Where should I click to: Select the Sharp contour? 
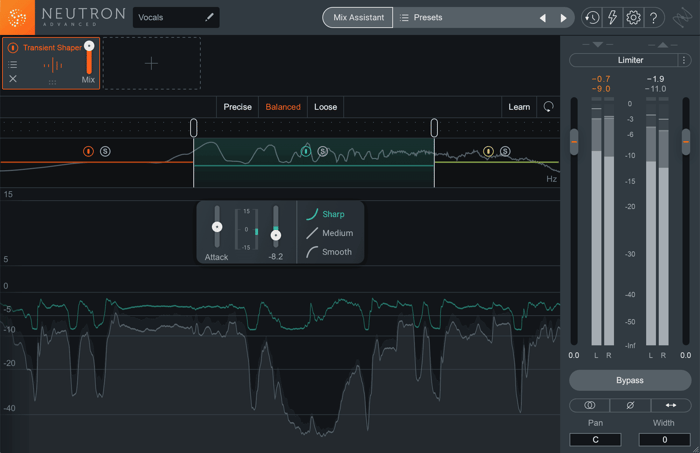(x=326, y=214)
